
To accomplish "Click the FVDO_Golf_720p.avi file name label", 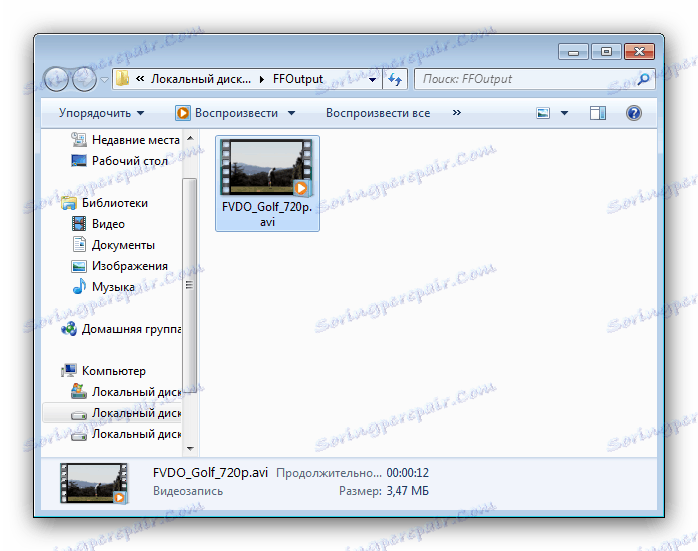I will [x=267, y=215].
